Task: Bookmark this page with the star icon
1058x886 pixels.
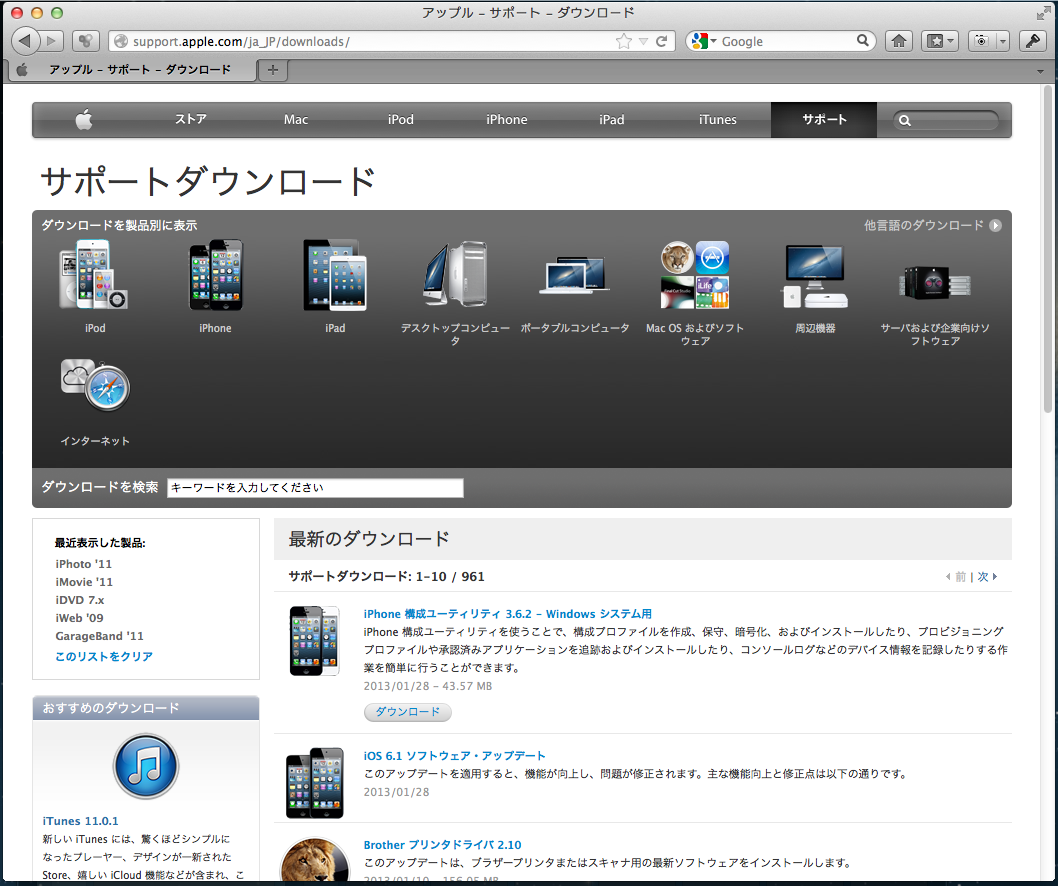Action: (623, 41)
